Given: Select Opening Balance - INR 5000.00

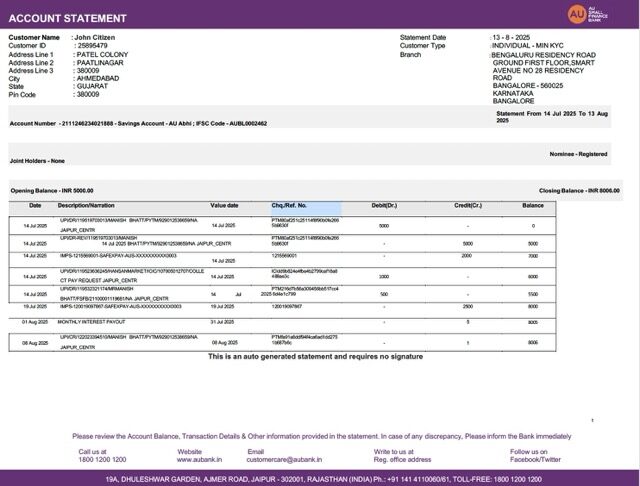Looking at the screenshot, I should (52, 191).
